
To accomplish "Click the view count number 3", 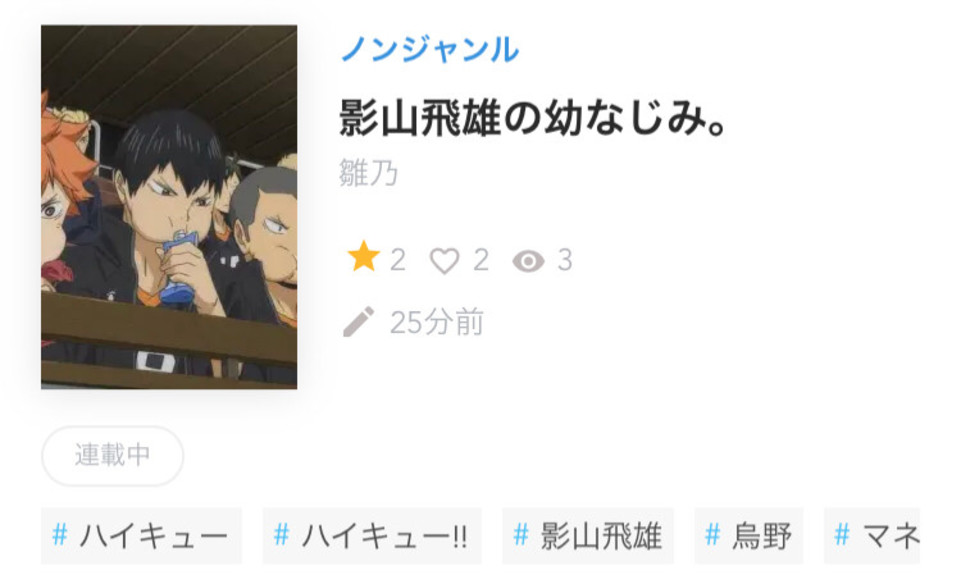I will click(565, 260).
